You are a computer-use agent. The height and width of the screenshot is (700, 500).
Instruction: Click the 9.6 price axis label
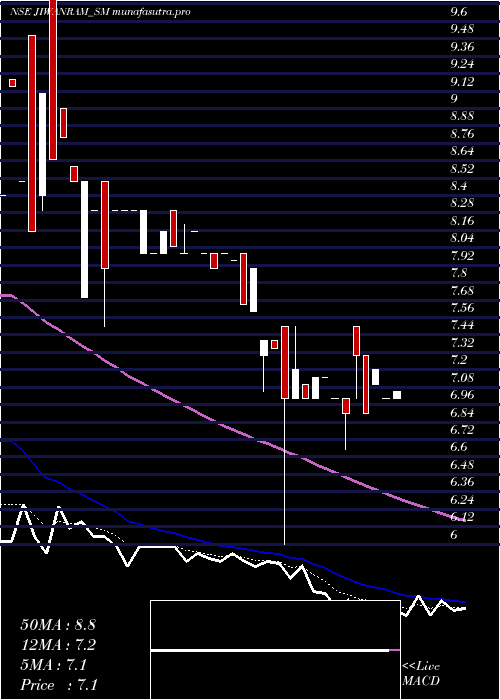point(458,12)
